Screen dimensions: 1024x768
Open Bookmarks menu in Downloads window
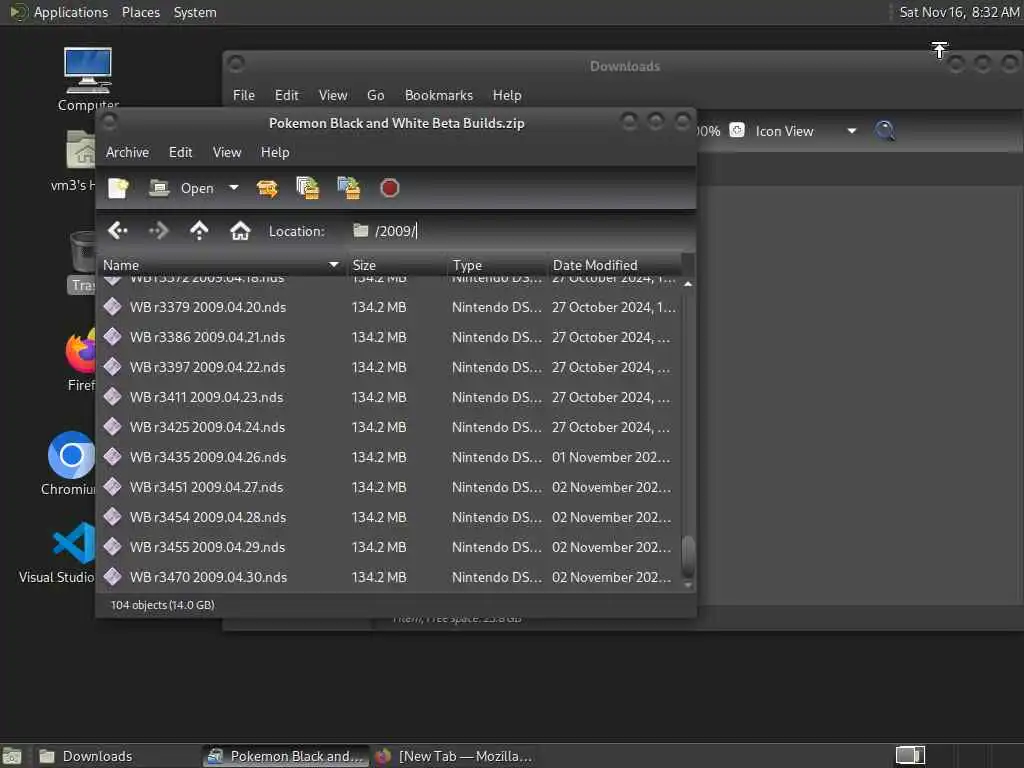(x=439, y=95)
